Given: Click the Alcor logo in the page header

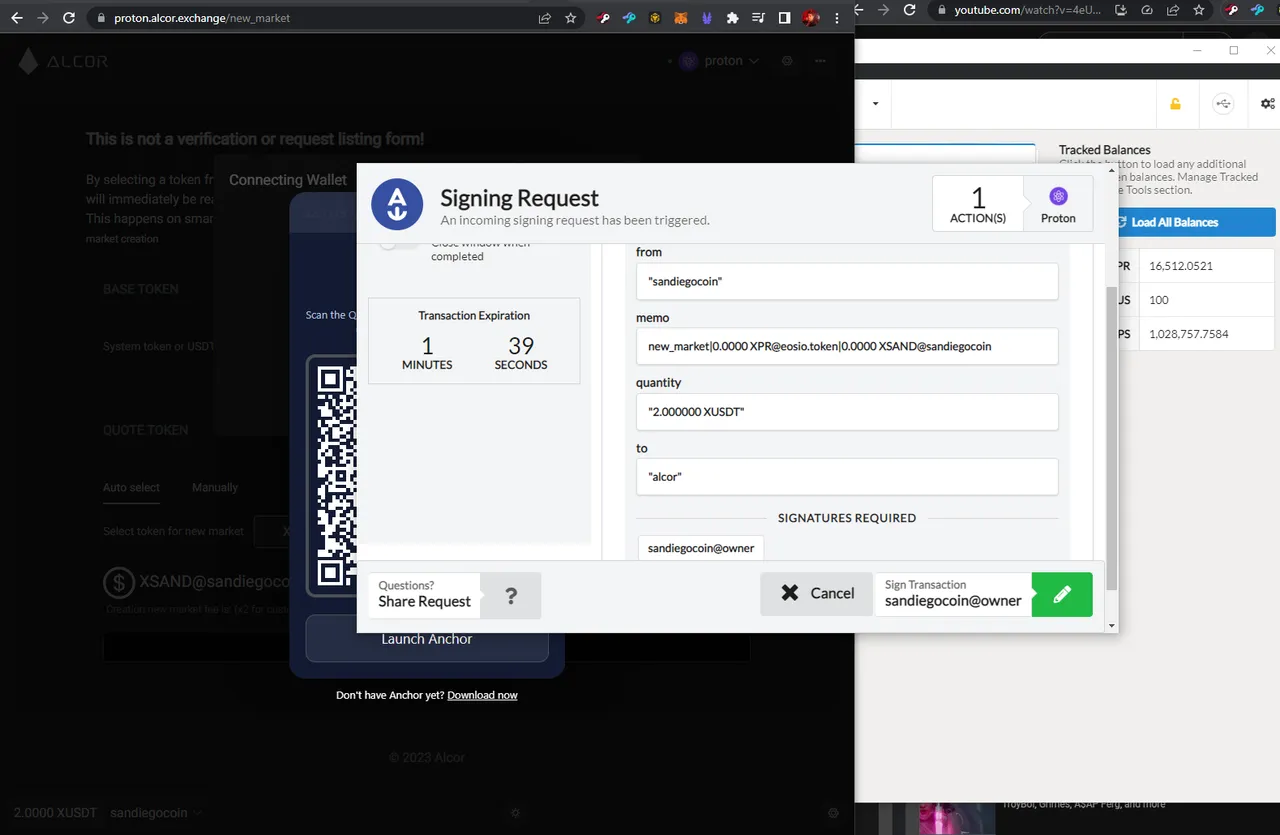Looking at the screenshot, I should [x=63, y=62].
